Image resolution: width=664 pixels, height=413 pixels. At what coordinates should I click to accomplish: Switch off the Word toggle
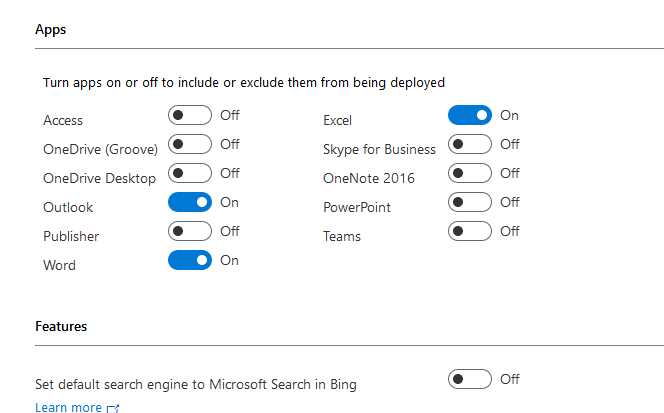click(190, 260)
